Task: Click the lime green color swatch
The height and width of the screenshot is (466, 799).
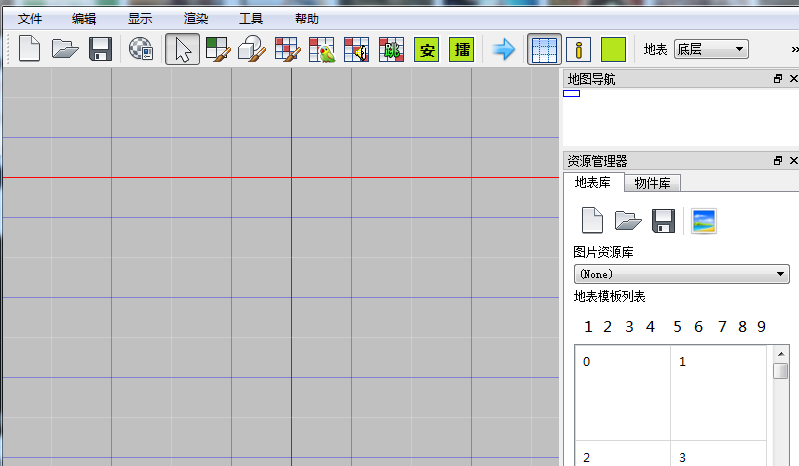Action: pos(614,49)
